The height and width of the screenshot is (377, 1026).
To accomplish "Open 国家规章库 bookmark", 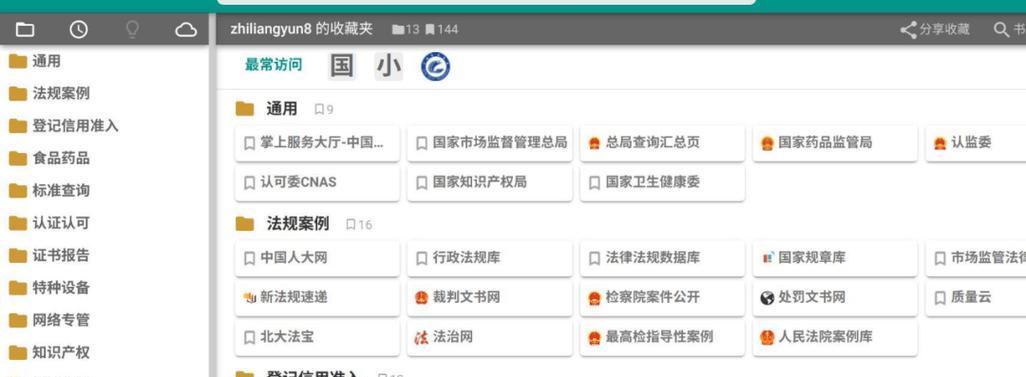I will 835,258.
